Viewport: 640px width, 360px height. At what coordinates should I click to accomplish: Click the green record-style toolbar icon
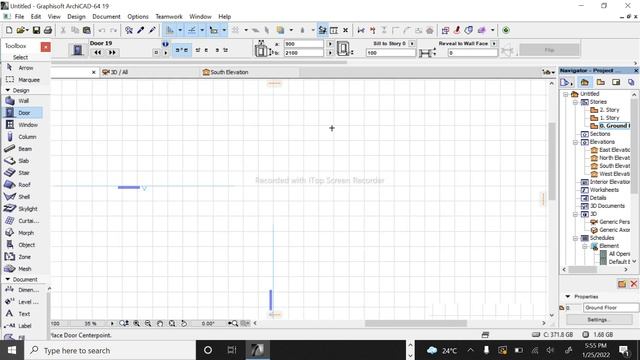[506, 30]
